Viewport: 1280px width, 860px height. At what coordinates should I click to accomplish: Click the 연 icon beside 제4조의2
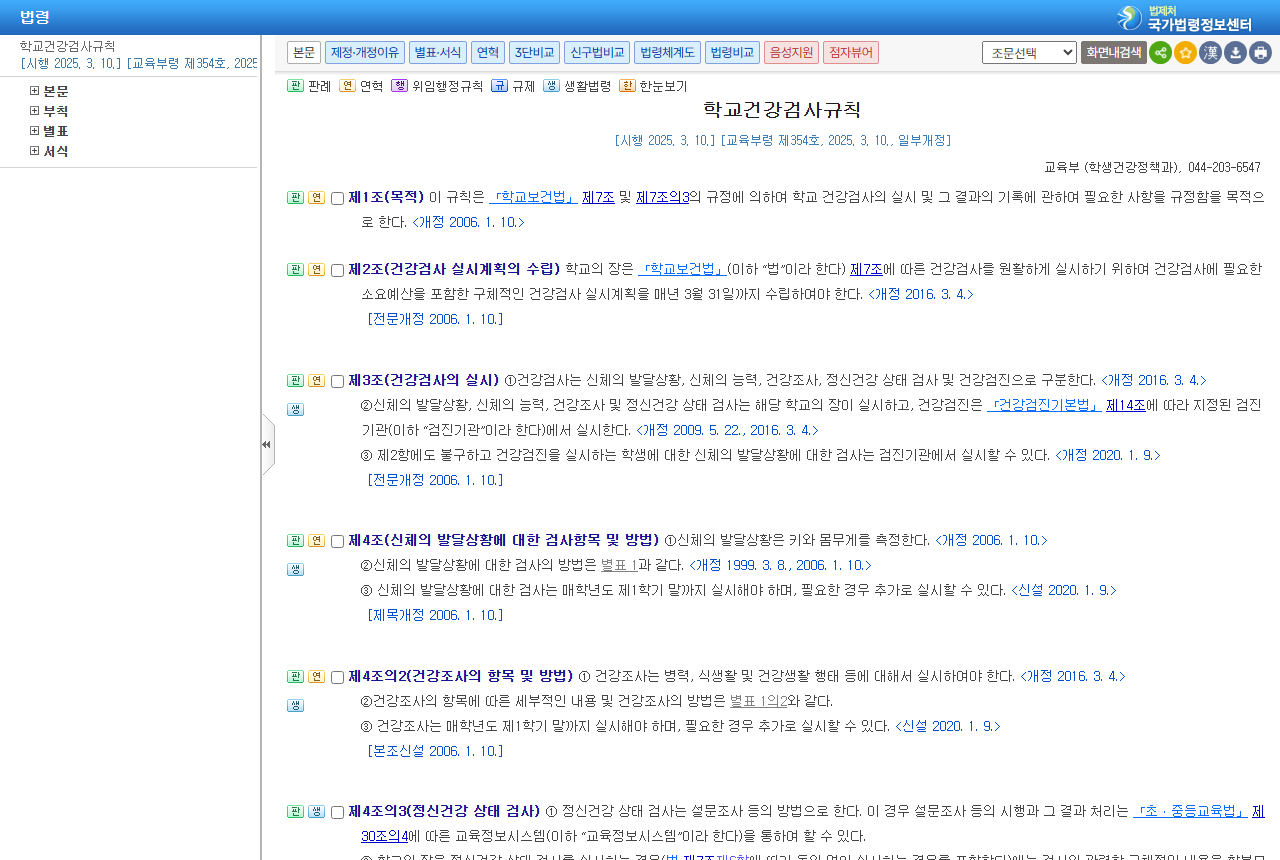click(316, 676)
